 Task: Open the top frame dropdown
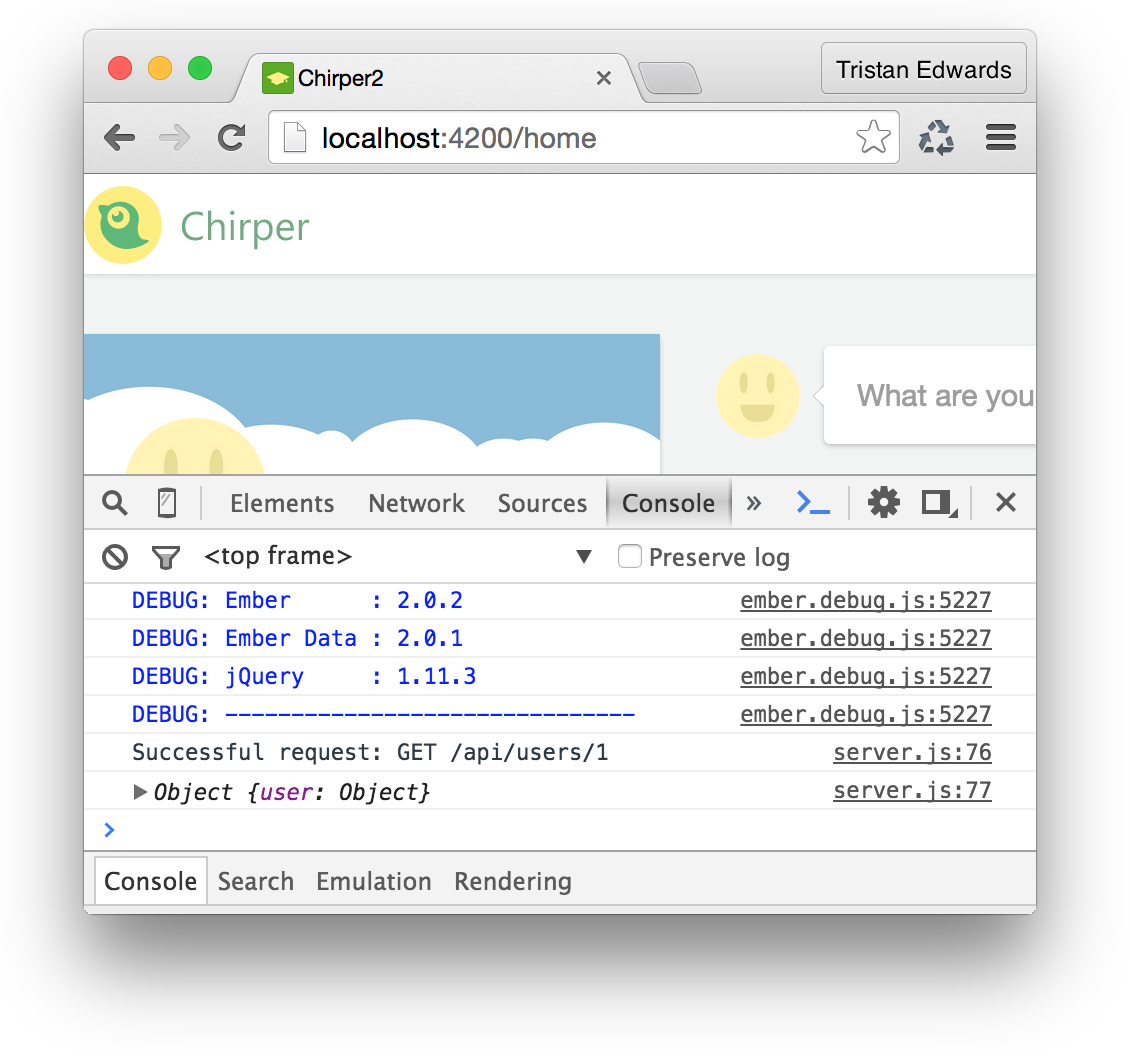[585, 557]
